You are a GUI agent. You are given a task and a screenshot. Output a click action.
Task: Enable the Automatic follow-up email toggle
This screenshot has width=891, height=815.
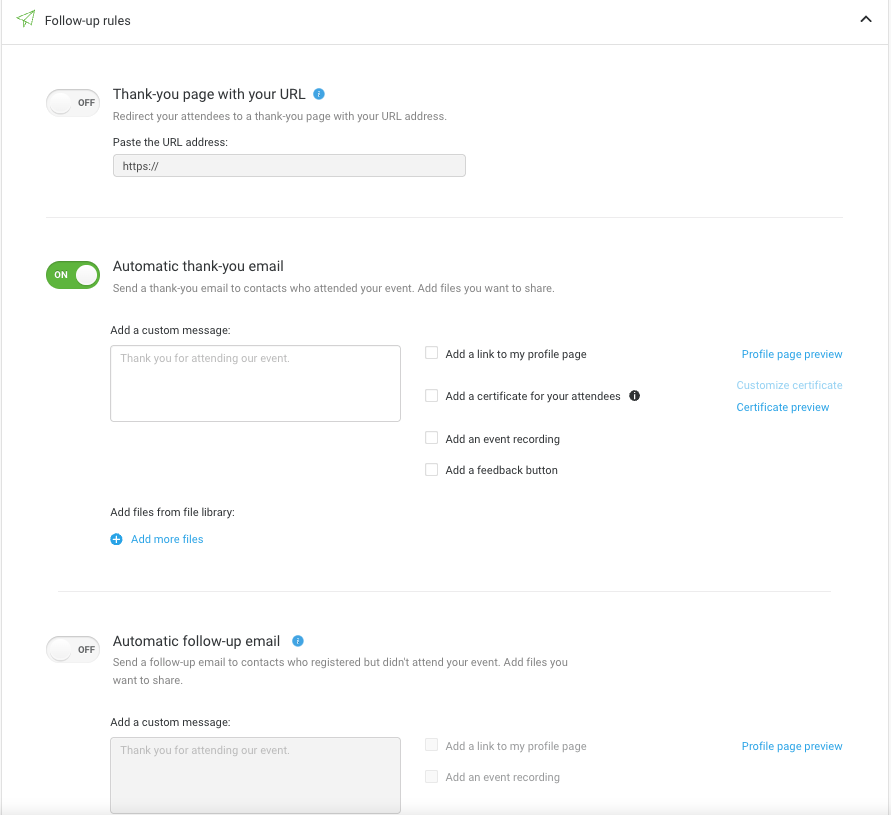coord(73,649)
